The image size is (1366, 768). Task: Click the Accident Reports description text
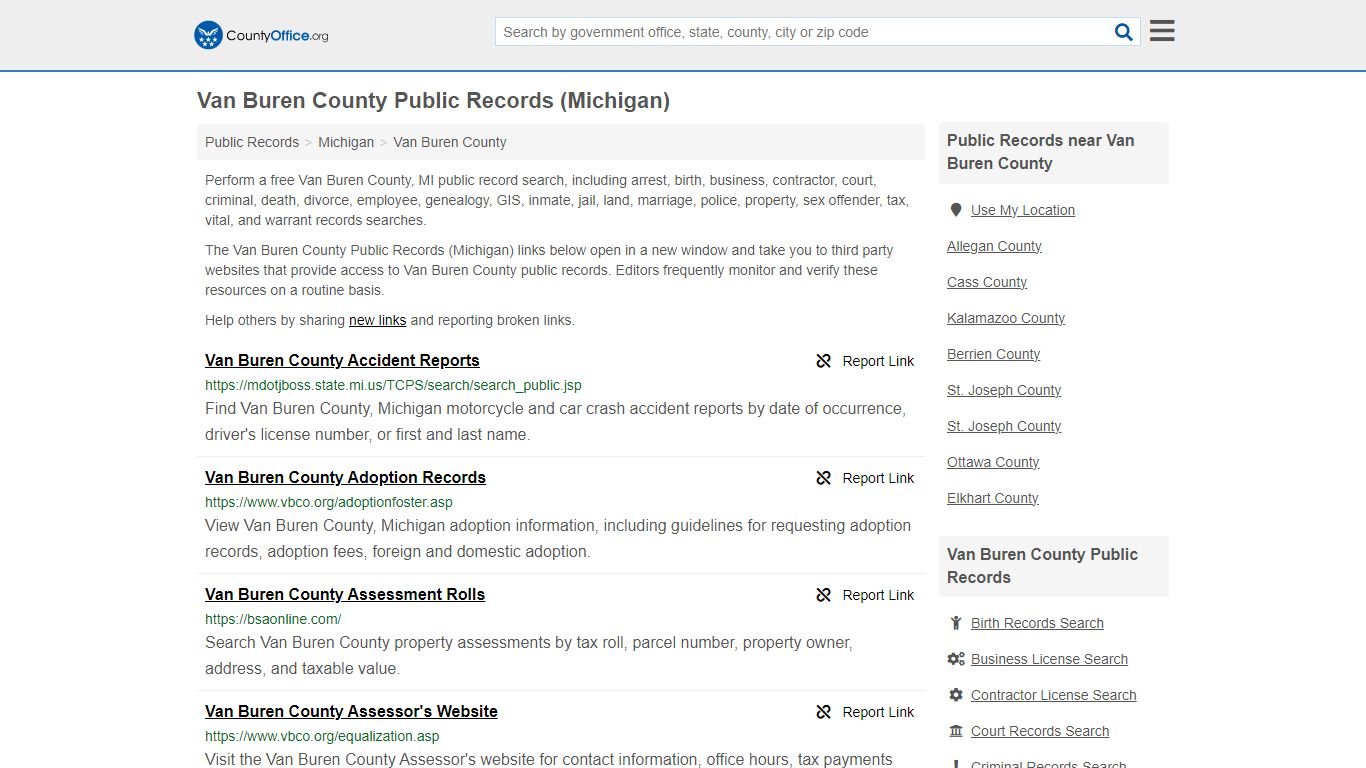555,422
